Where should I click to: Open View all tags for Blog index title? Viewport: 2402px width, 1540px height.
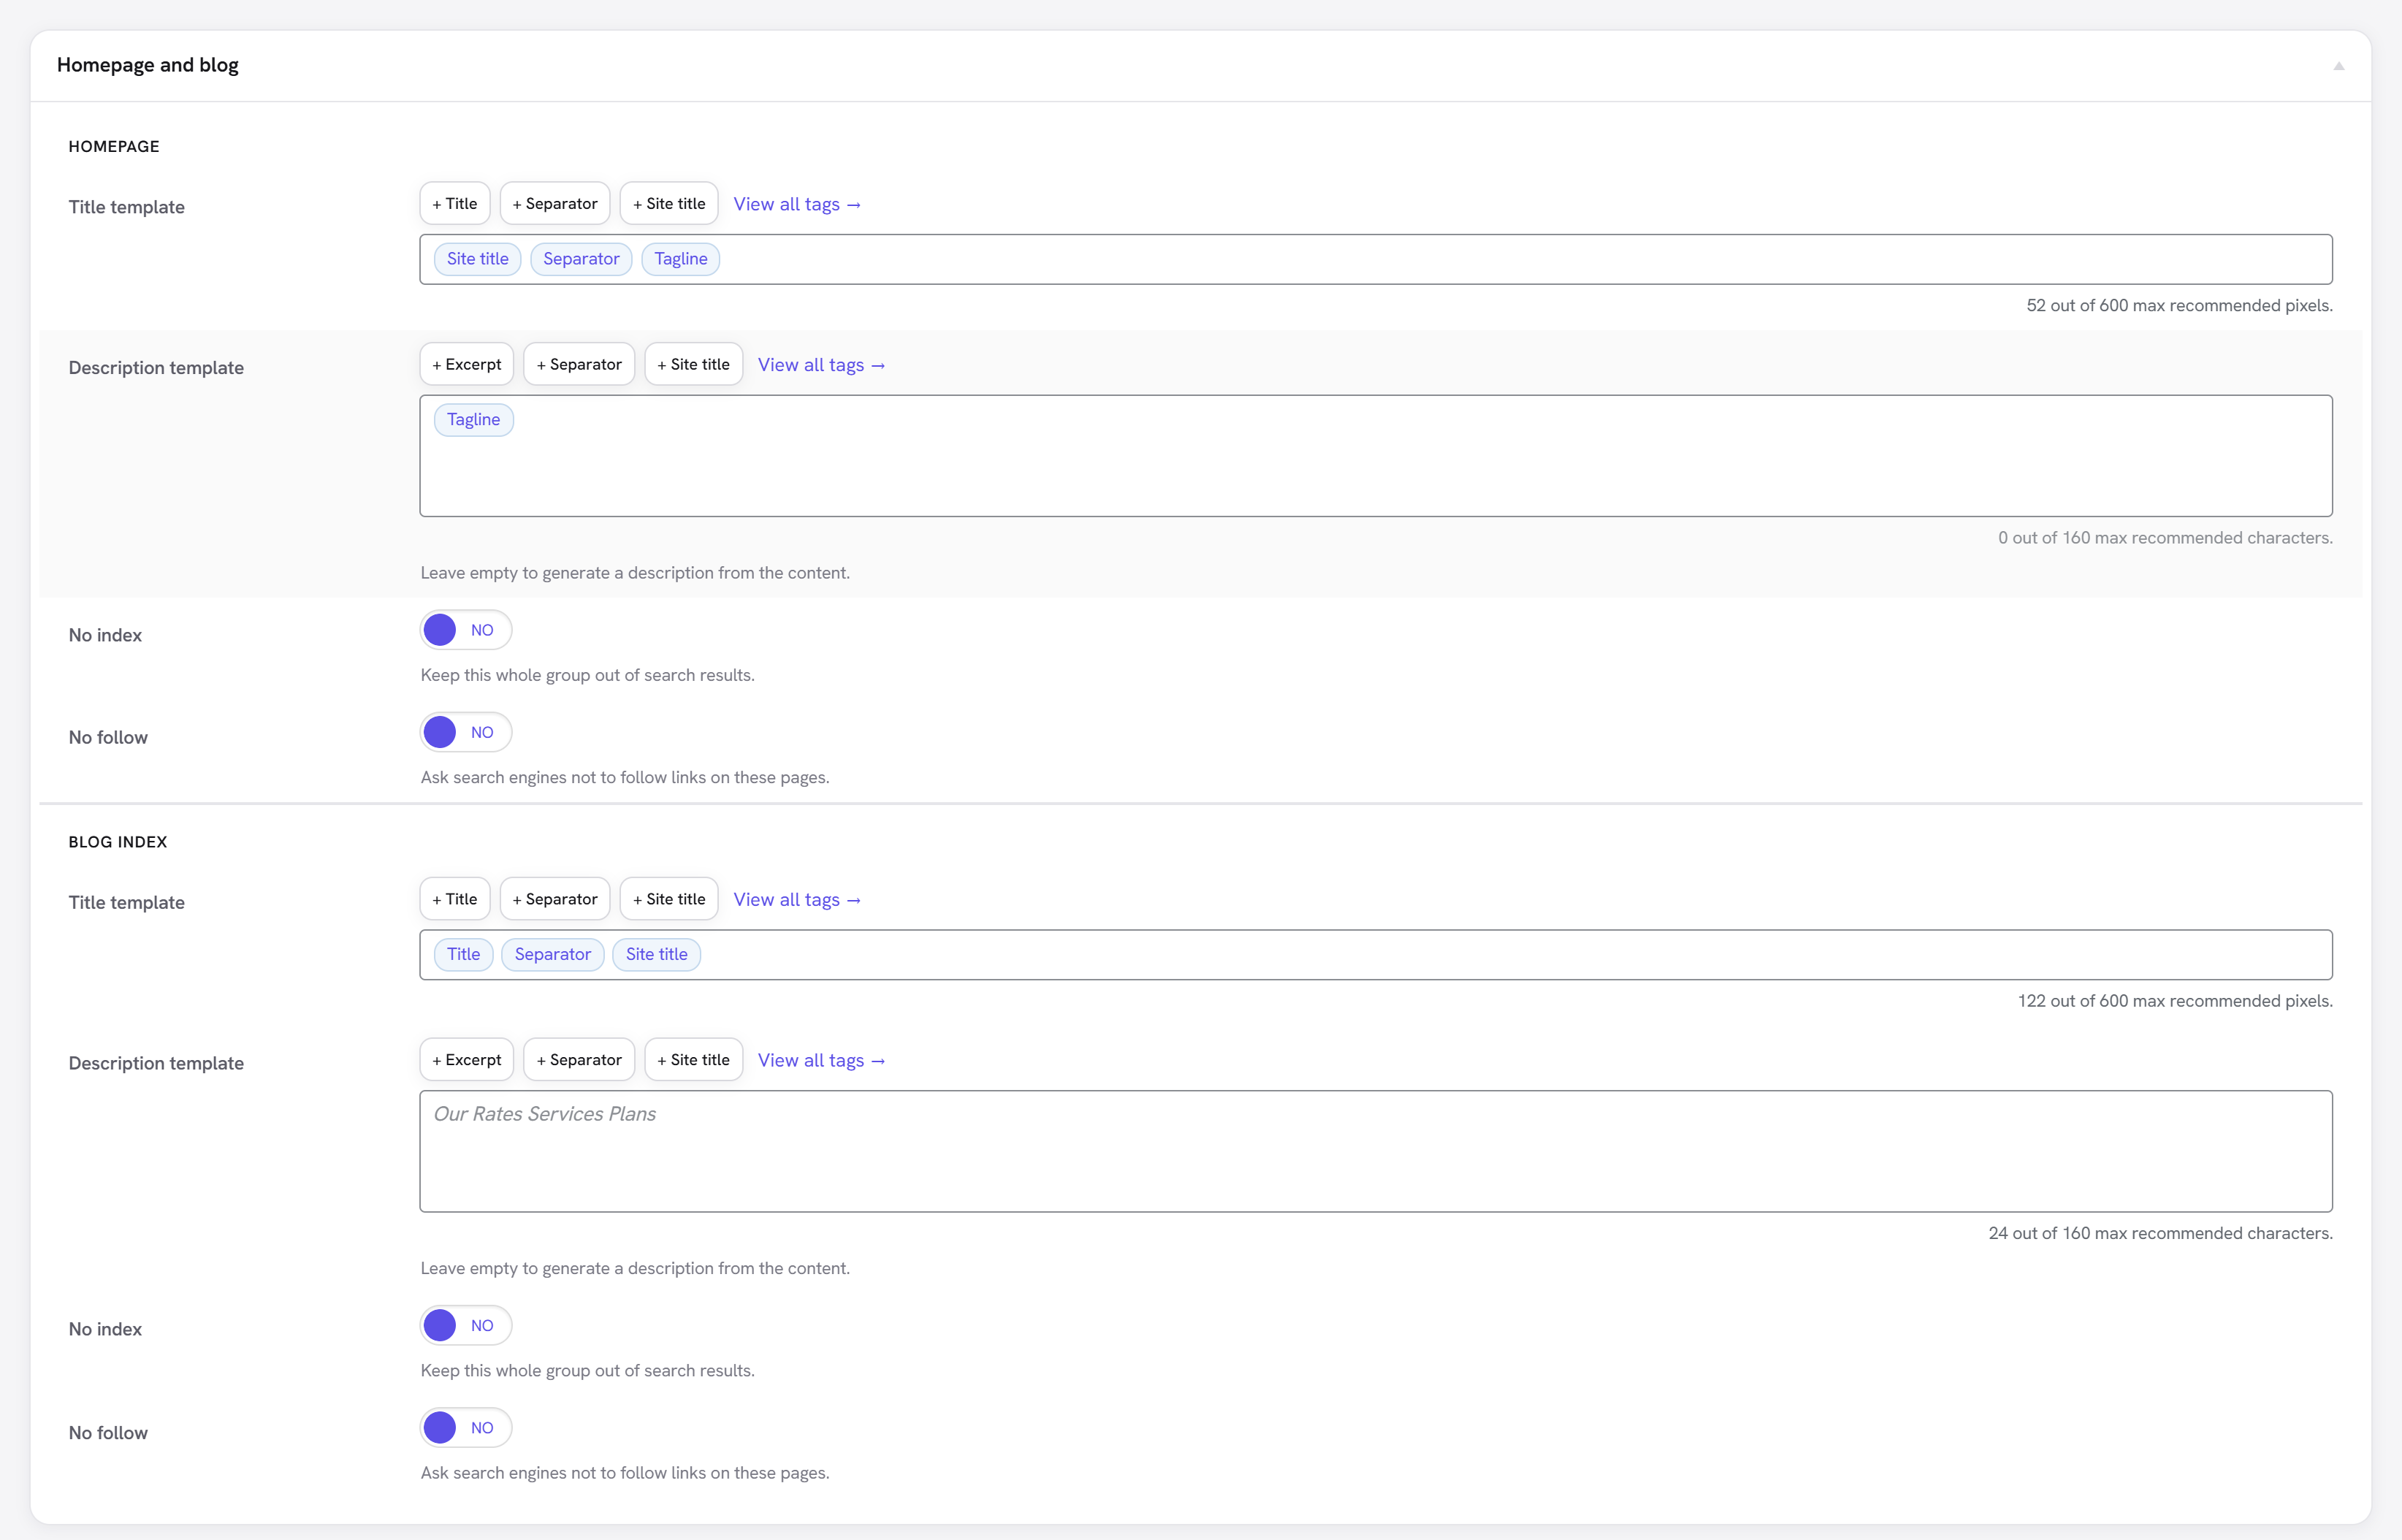click(797, 899)
